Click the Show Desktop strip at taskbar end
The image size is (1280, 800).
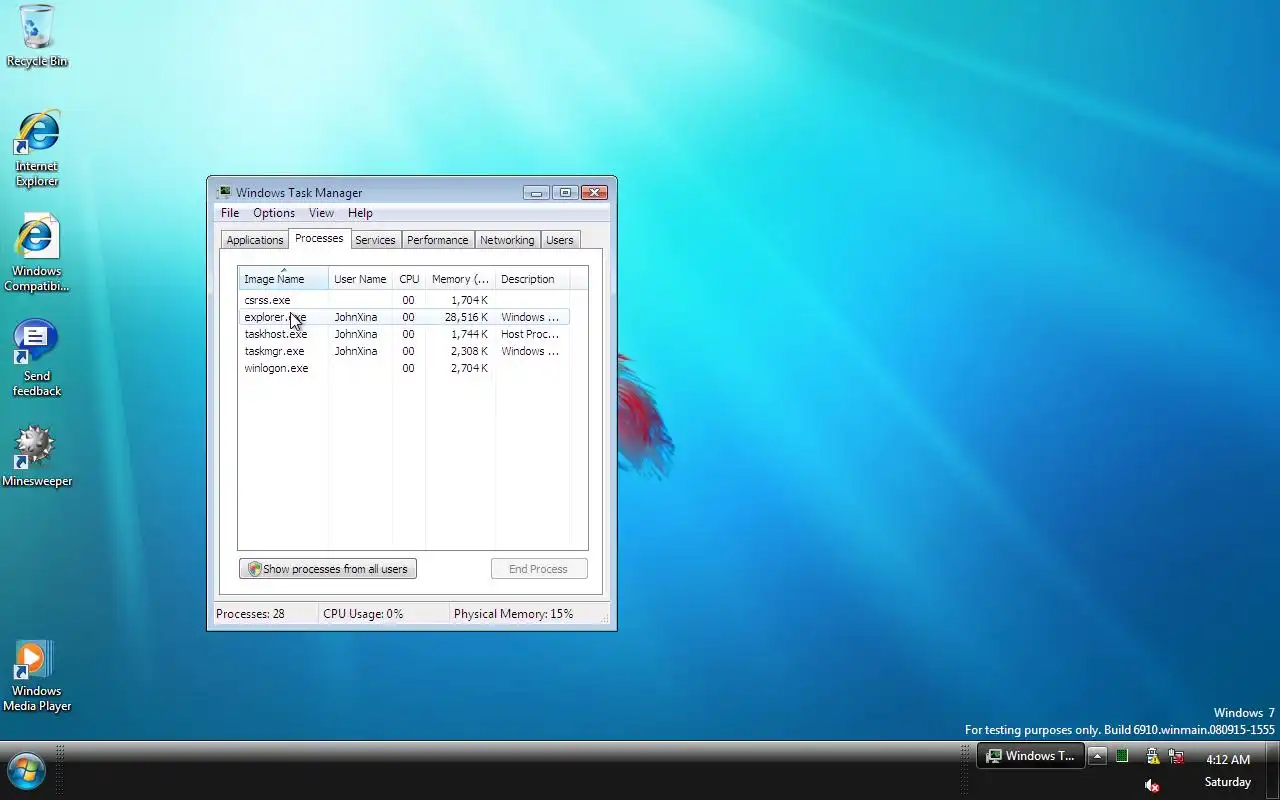1273,770
